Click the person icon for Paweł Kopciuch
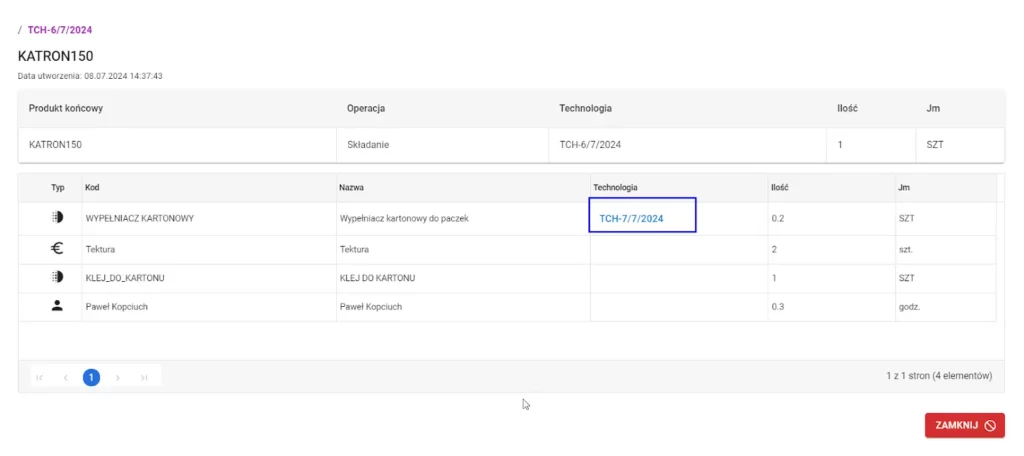Screen dimensions: 1024x456 57,306
